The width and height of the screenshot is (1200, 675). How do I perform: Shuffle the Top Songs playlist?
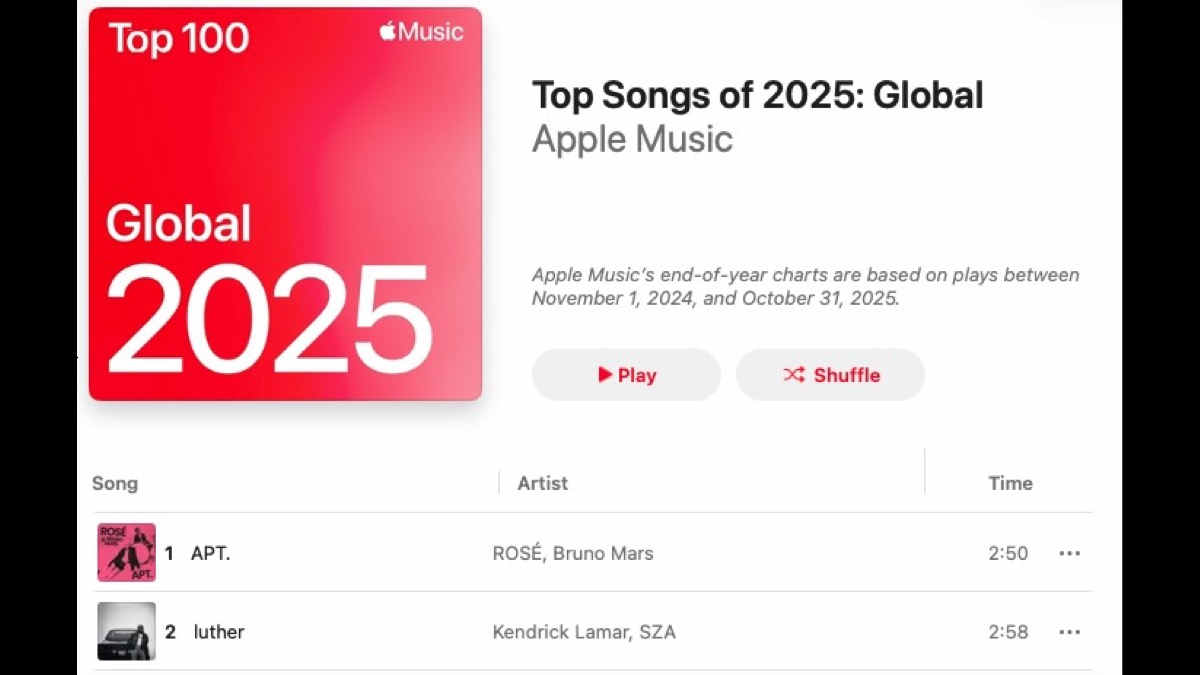[830, 375]
